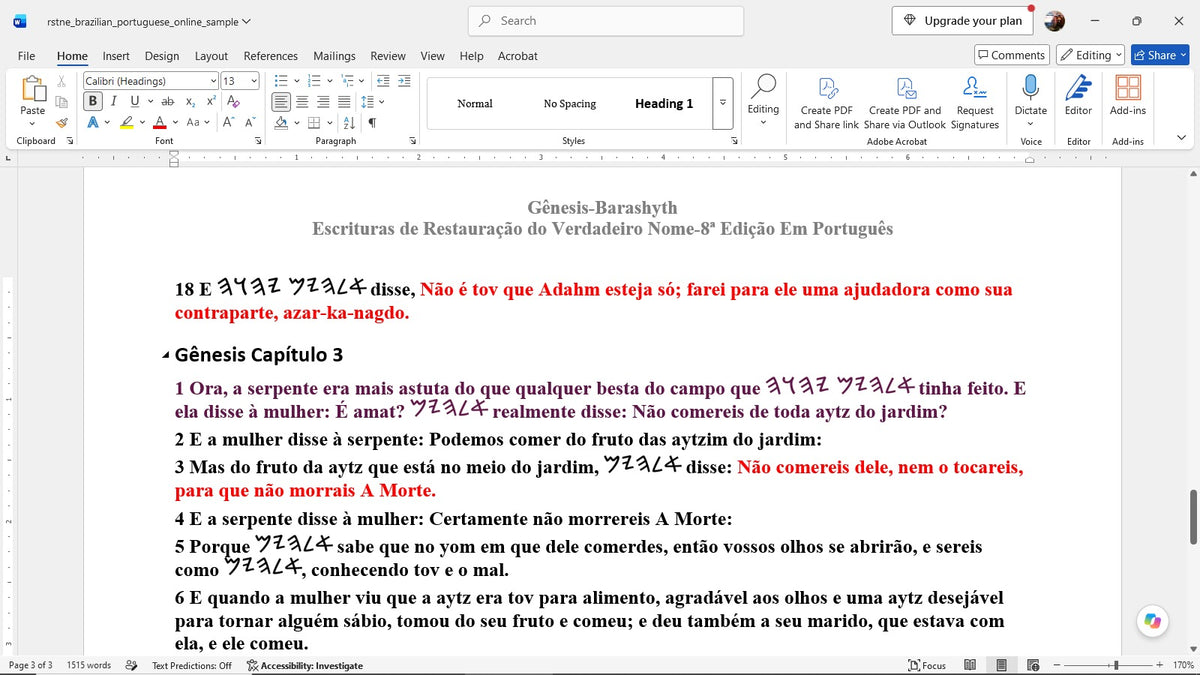Collapse the Gênesis Capítulo 3 heading

pyautogui.click(x=166, y=356)
